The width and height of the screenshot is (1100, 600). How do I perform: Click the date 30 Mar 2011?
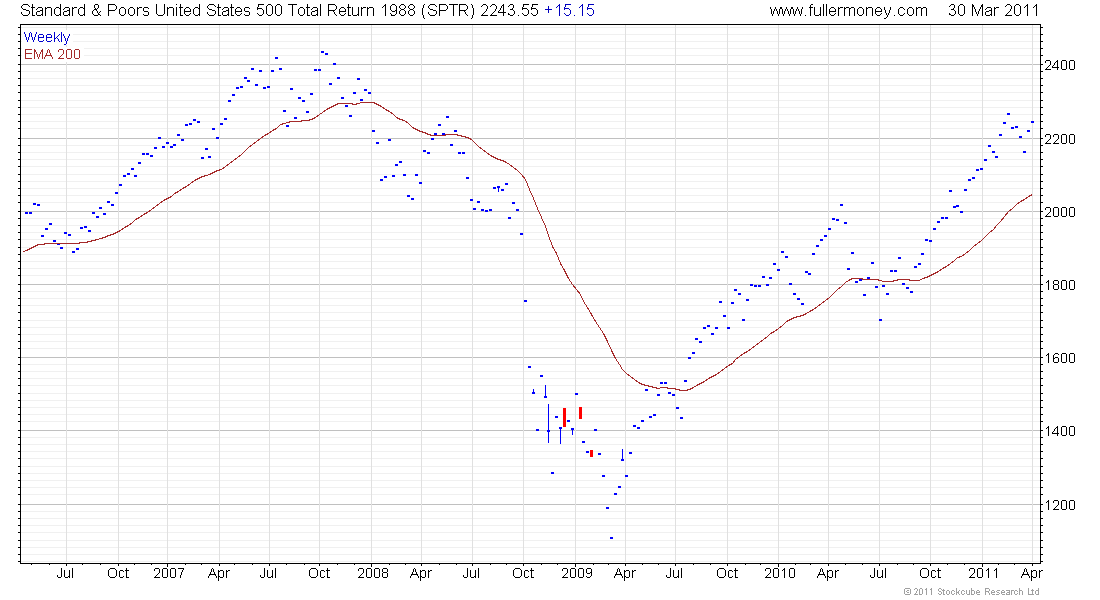(x=993, y=11)
